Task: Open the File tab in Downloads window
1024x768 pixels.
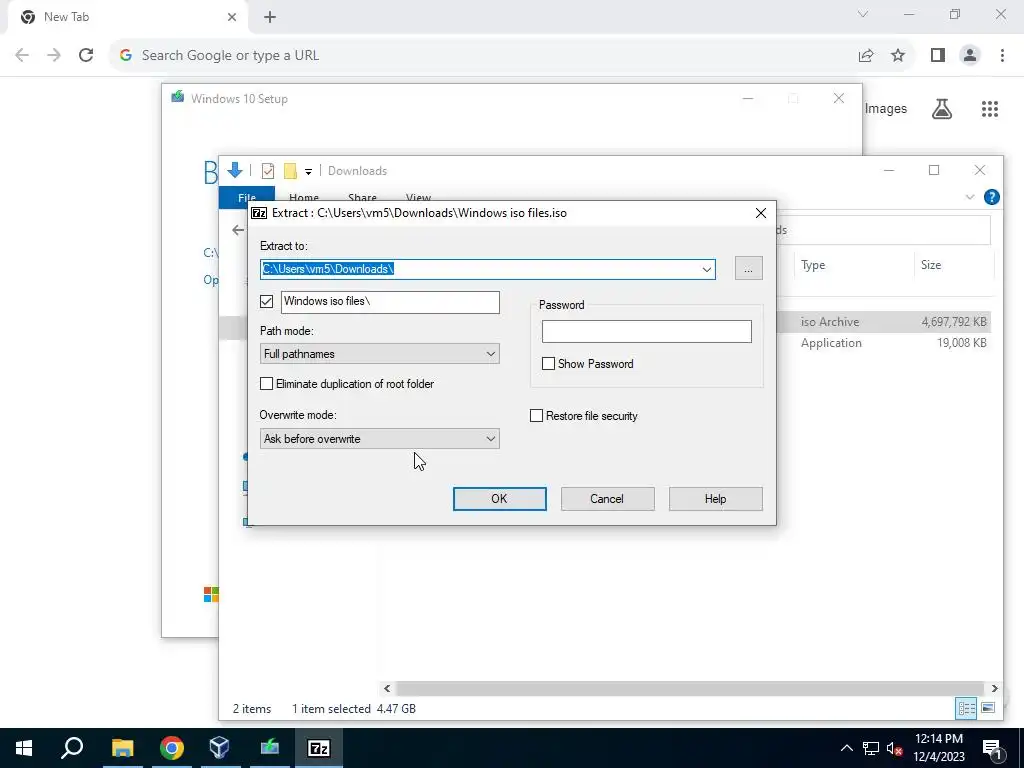Action: coord(247,197)
